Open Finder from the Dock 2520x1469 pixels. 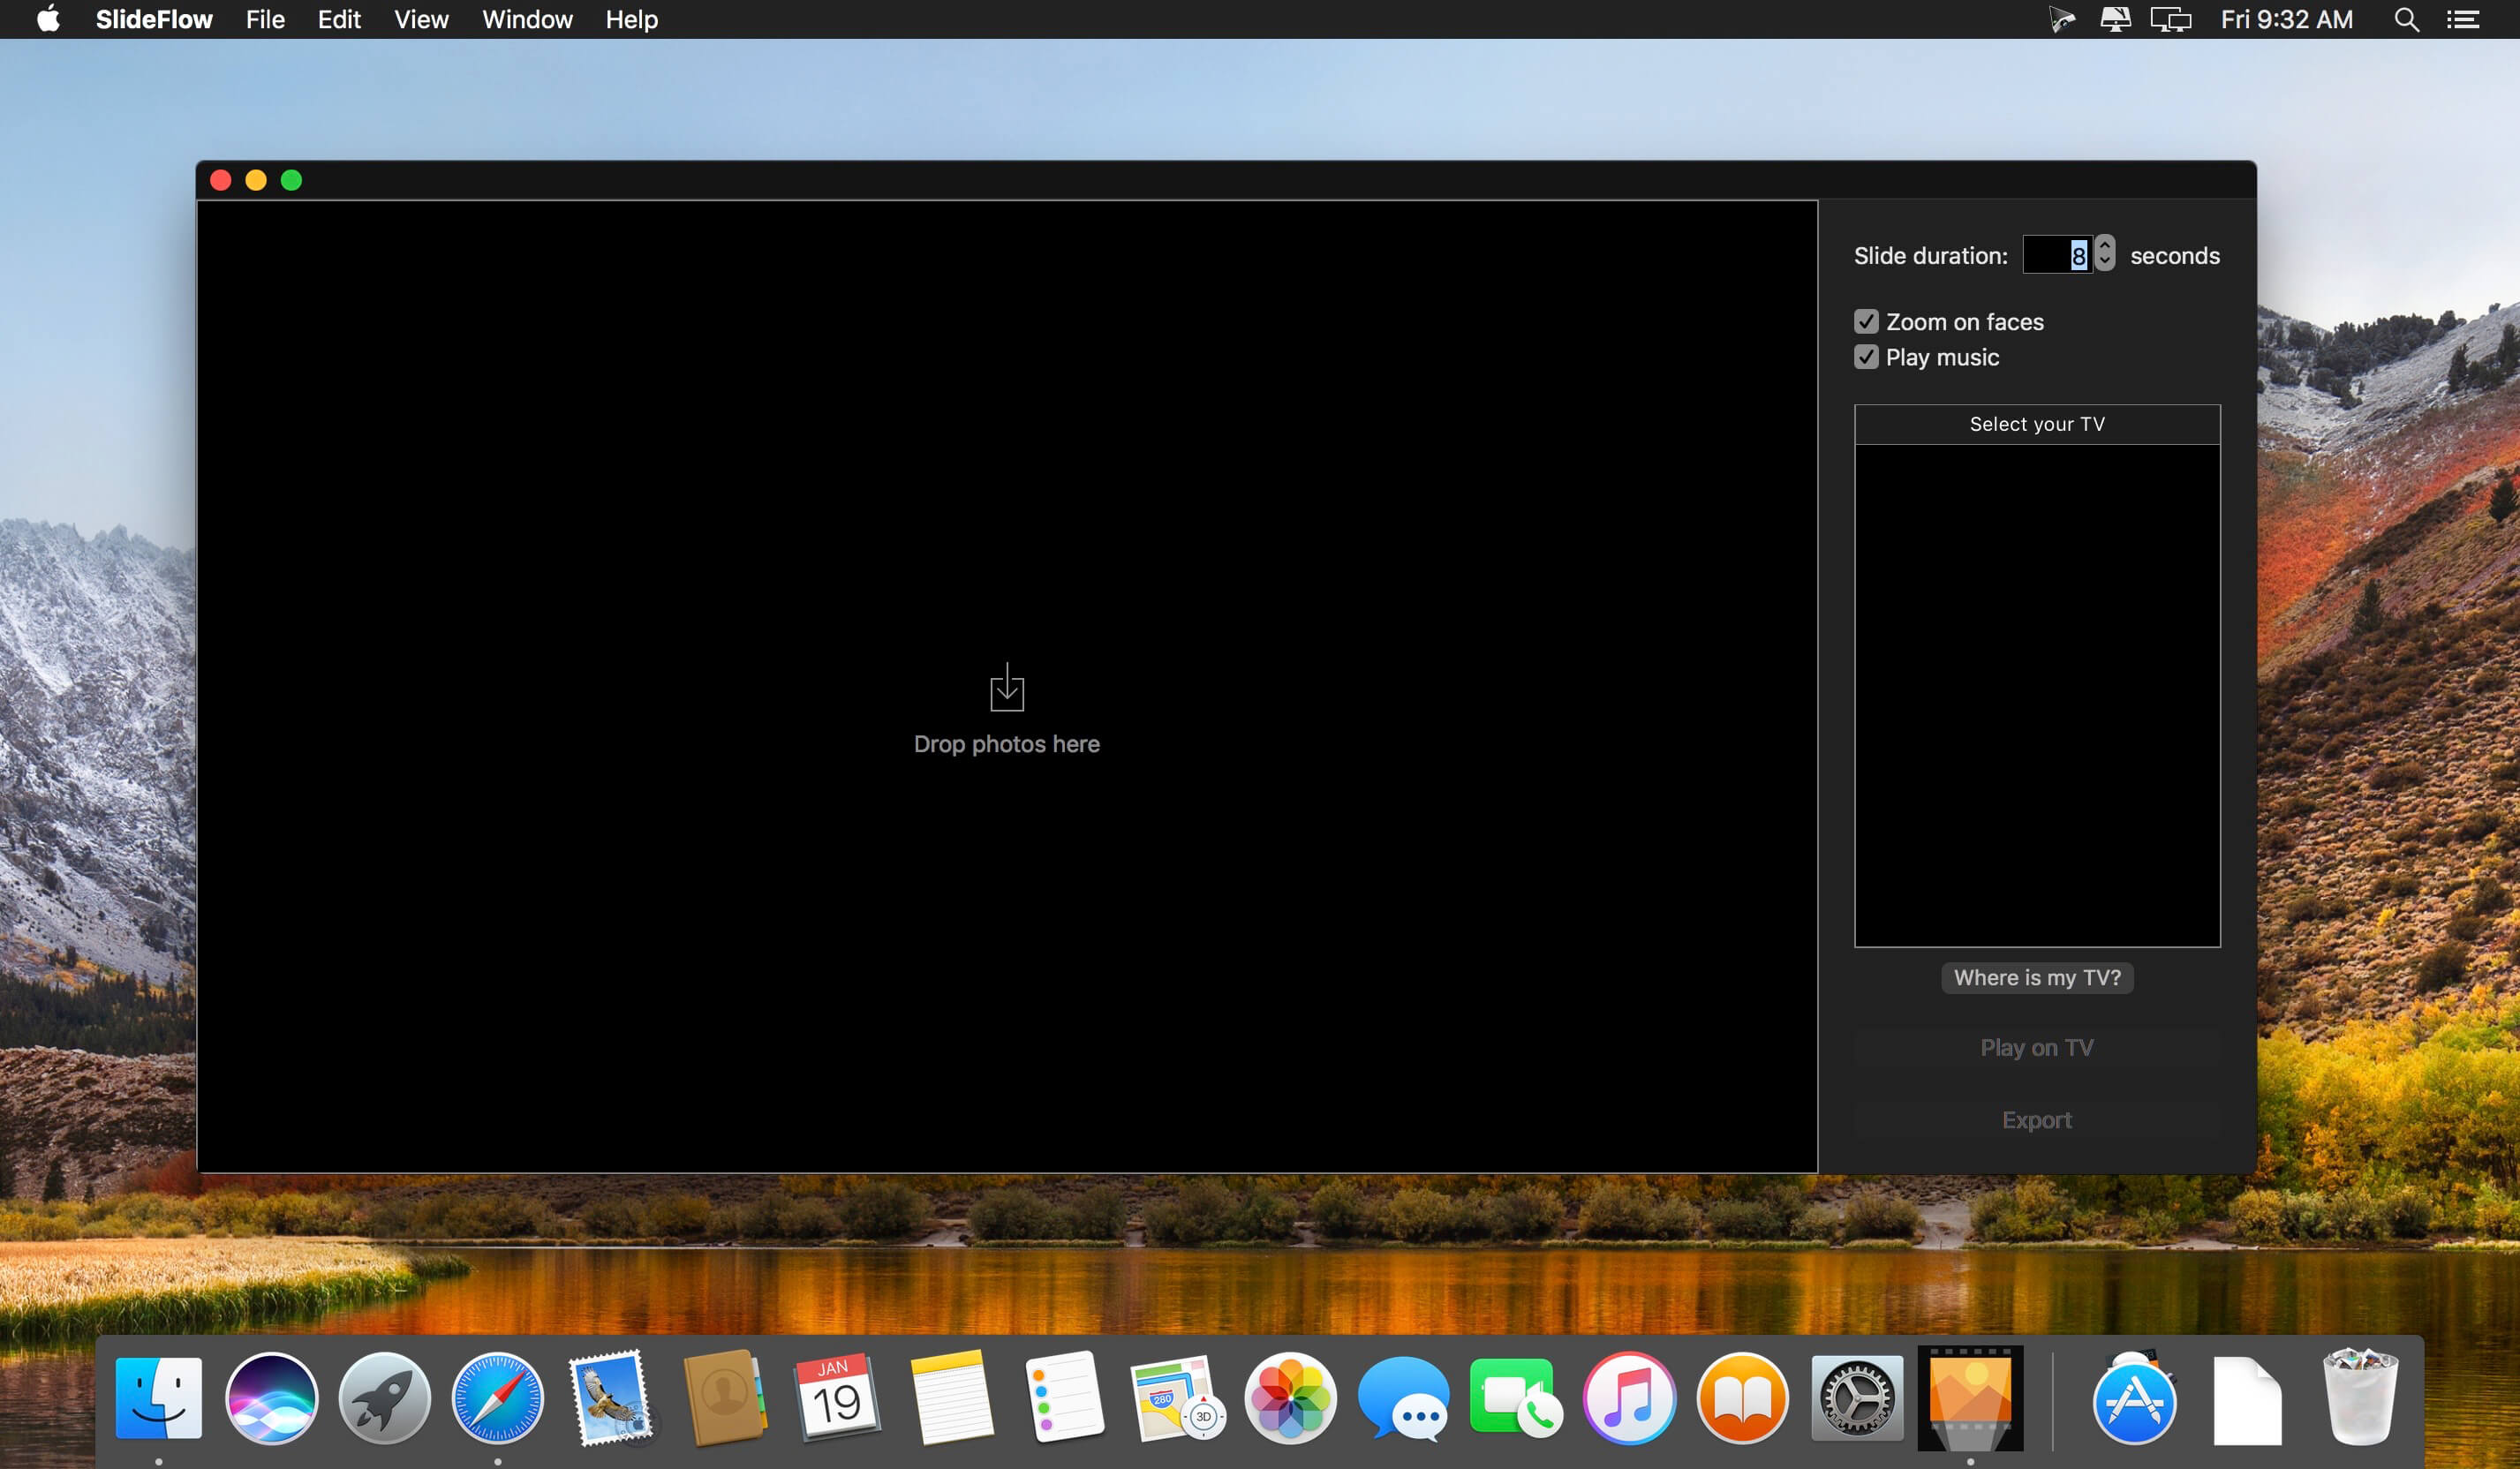[x=159, y=1398]
